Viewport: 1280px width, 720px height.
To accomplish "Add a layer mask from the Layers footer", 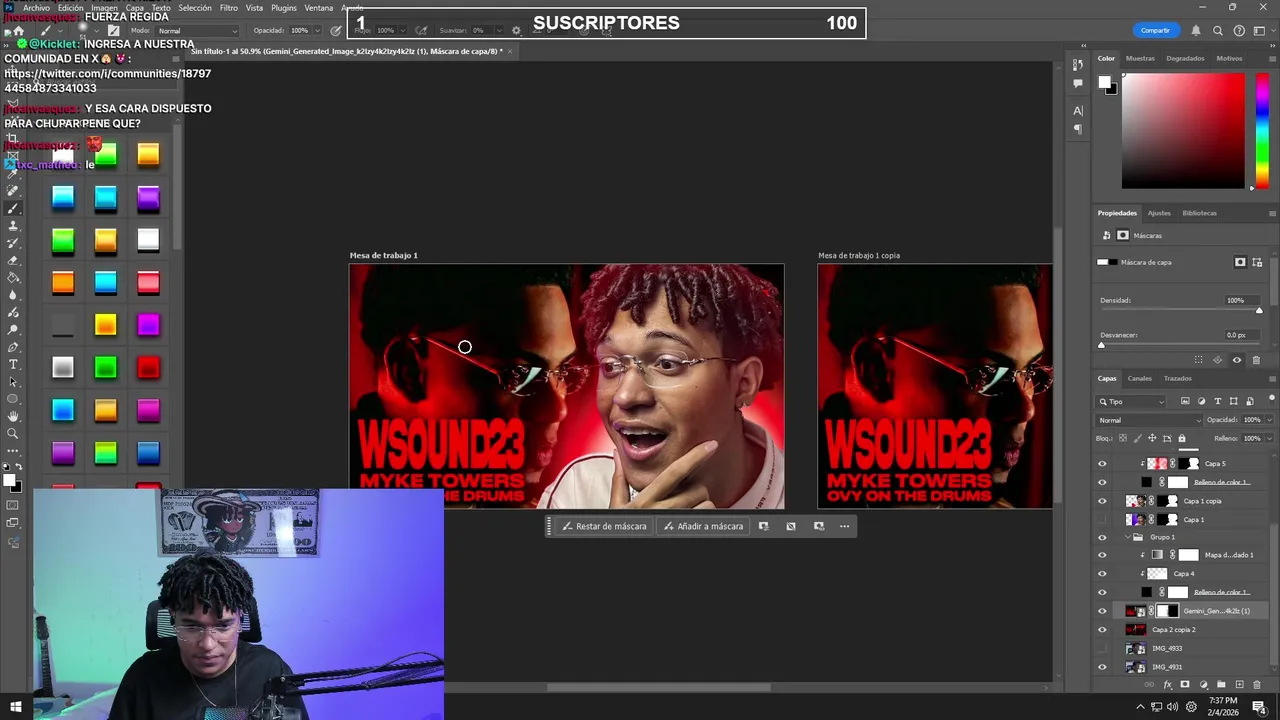I will coord(1185,685).
